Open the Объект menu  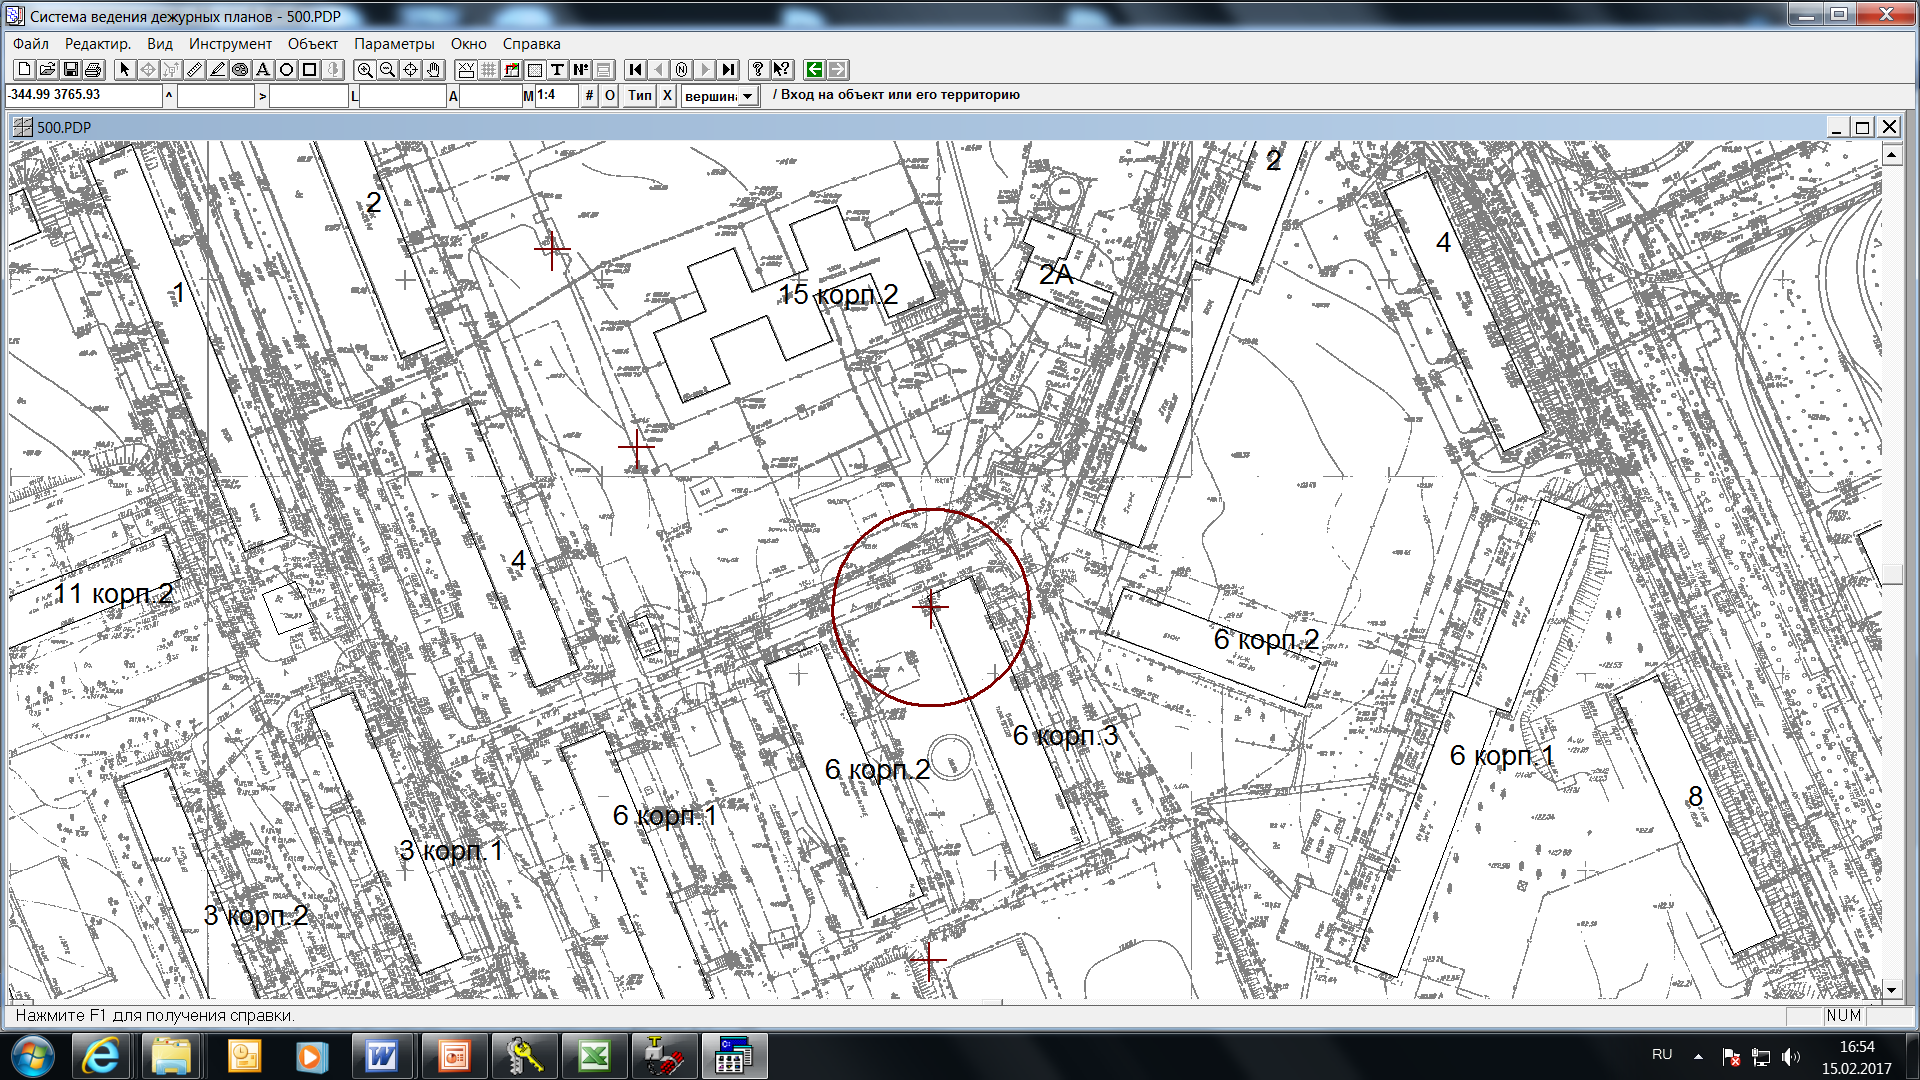(313, 43)
